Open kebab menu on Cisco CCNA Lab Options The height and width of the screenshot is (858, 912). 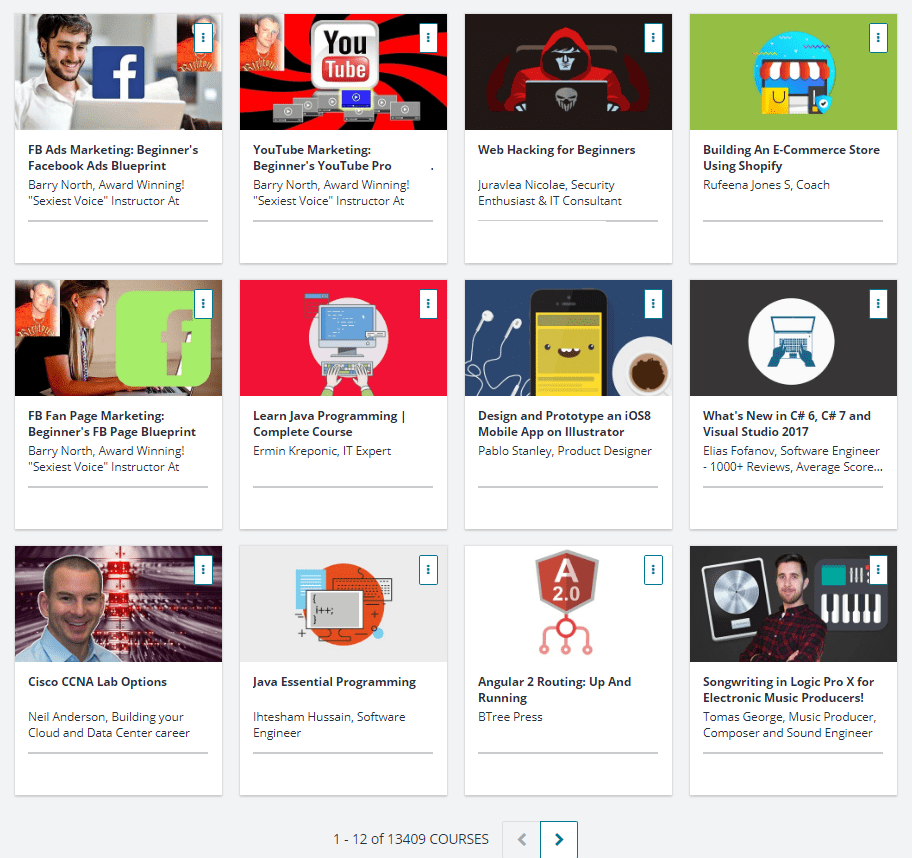click(204, 569)
